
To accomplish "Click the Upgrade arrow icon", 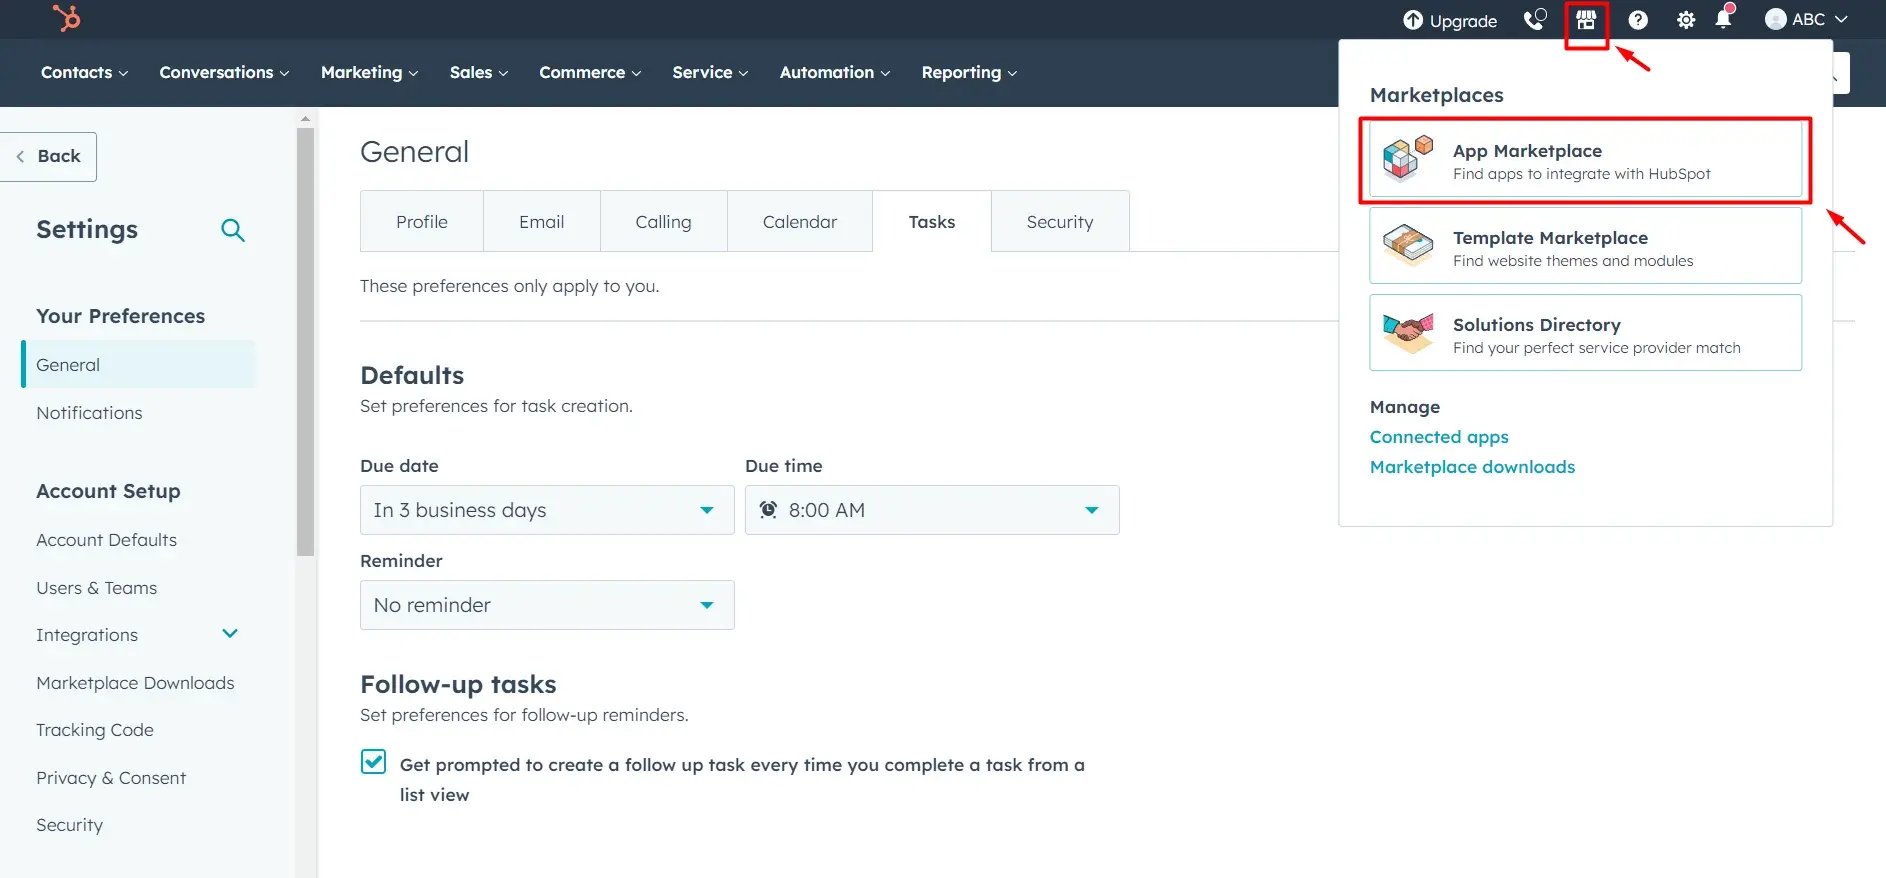I will tap(1413, 20).
